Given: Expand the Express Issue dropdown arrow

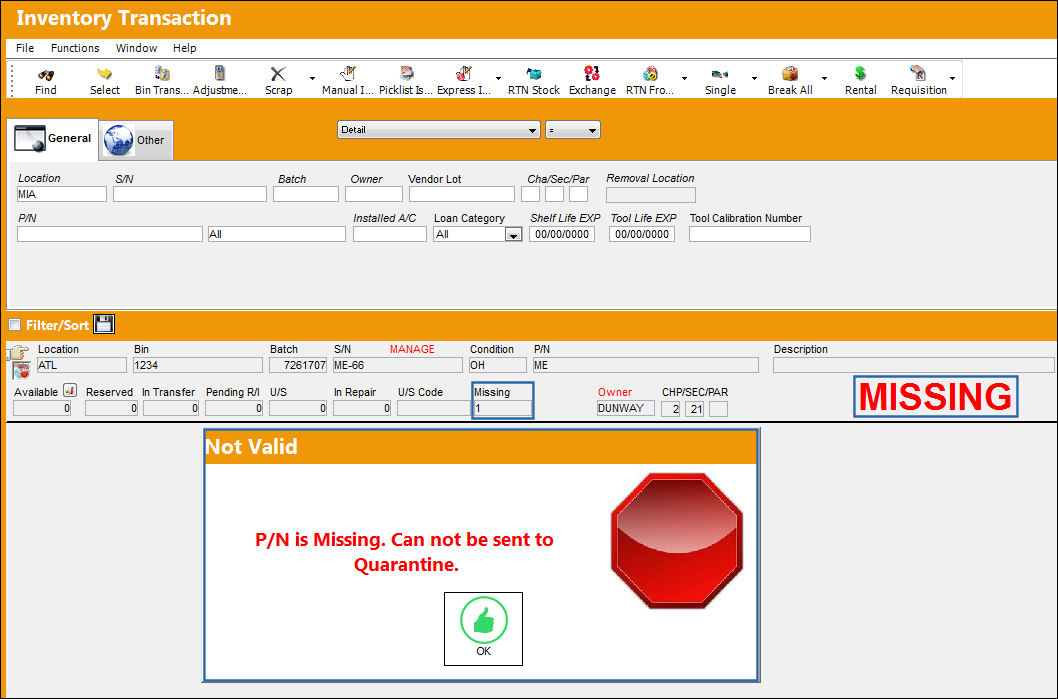Looking at the screenshot, I should [x=498, y=78].
